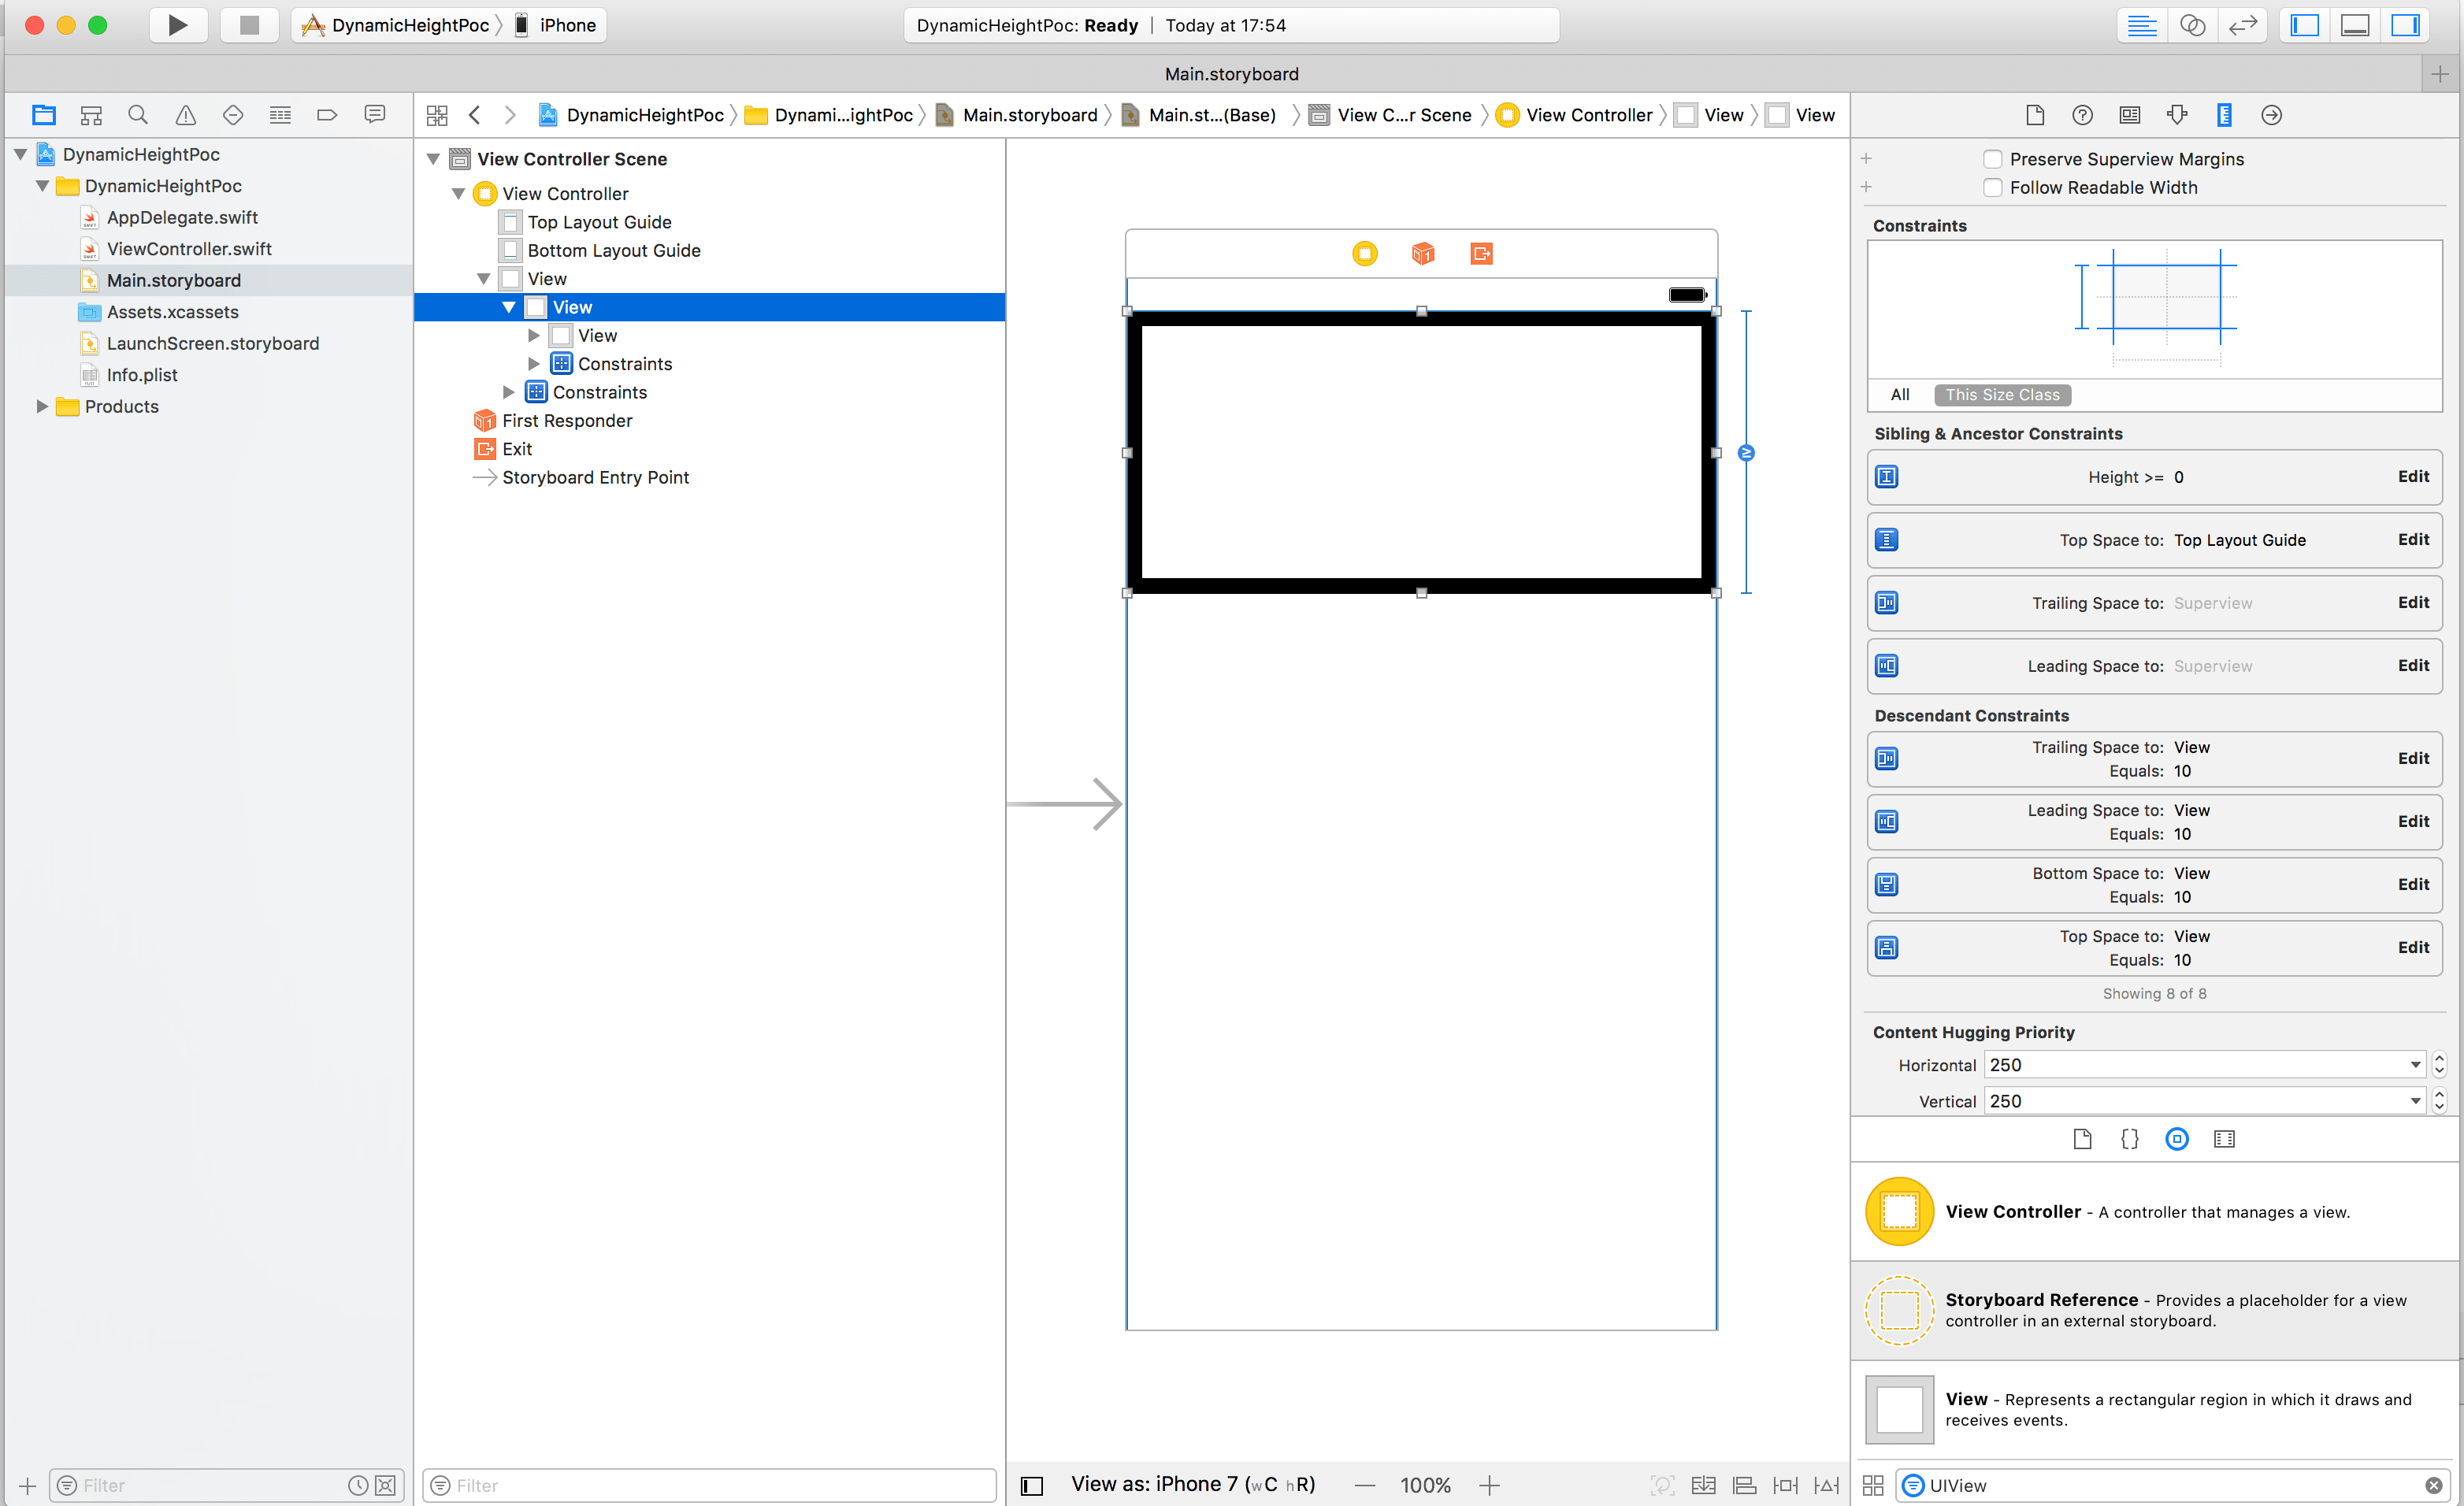The image size is (2464, 1506).
Task: Run the project with the Play button
Action: coord(178,25)
